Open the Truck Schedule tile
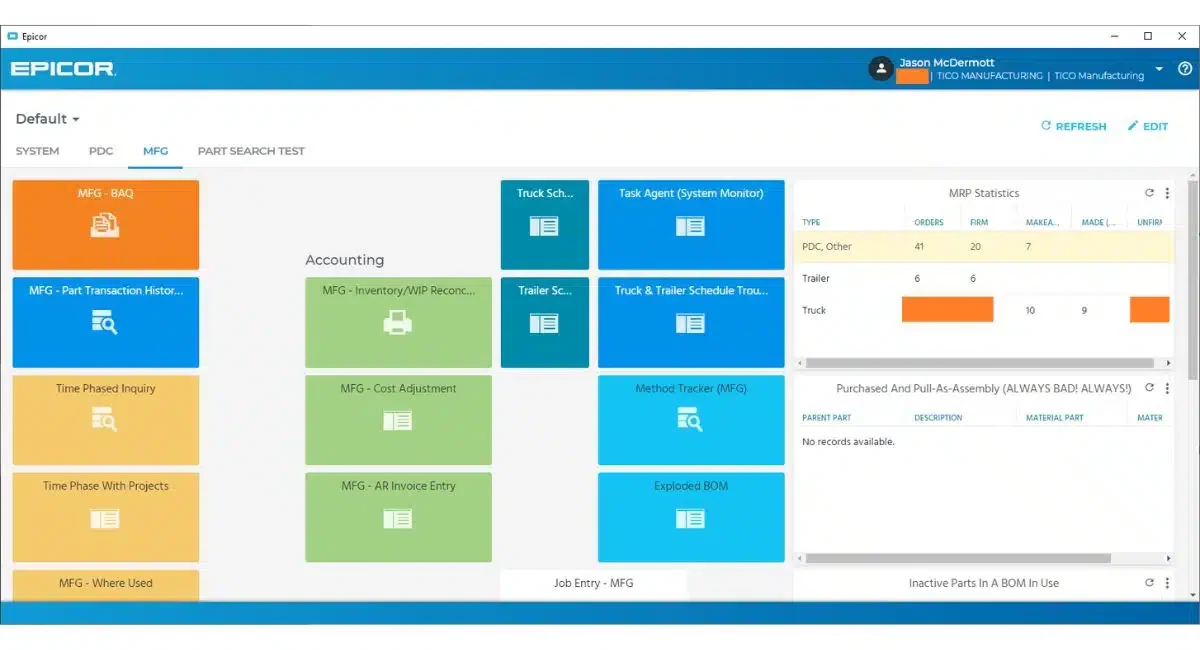This screenshot has height=650, width=1200. point(545,225)
